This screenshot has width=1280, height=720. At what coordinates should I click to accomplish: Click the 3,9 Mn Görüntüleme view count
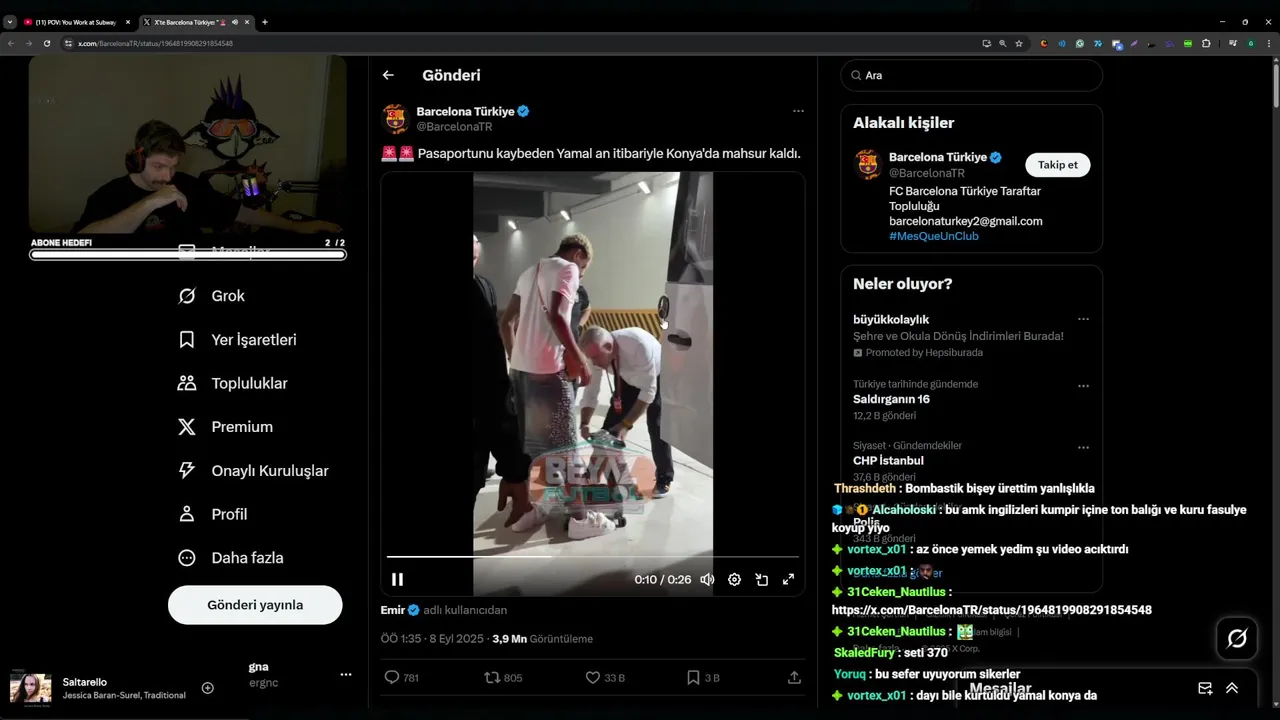point(542,639)
